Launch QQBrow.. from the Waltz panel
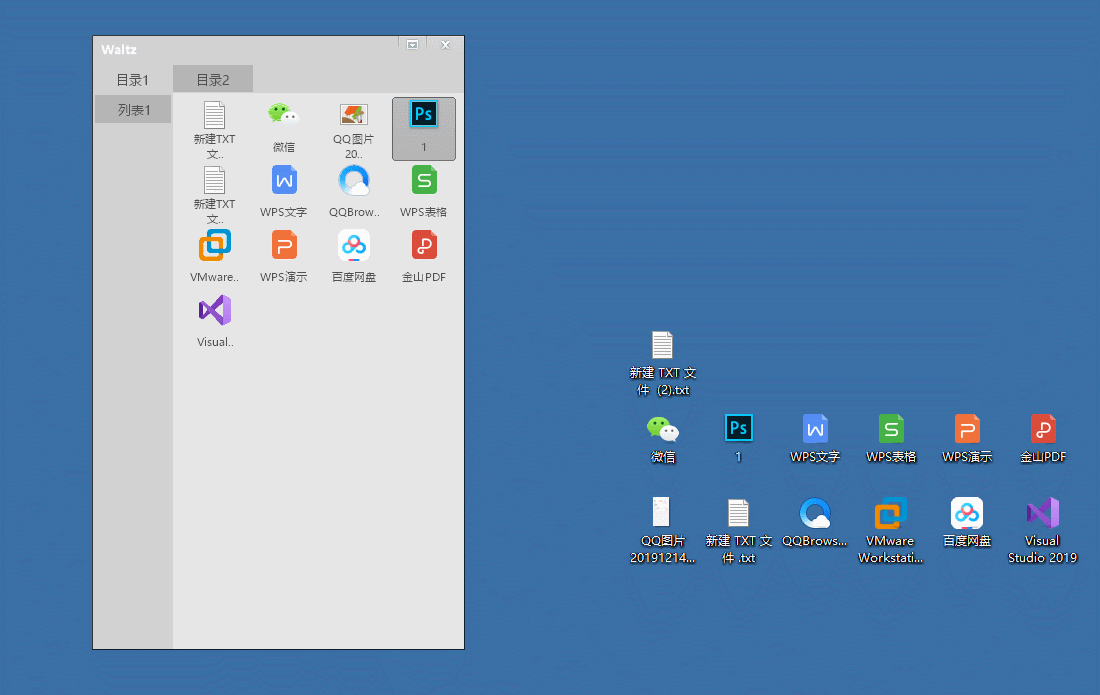Screen dimensions: 1100x695 point(354,192)
